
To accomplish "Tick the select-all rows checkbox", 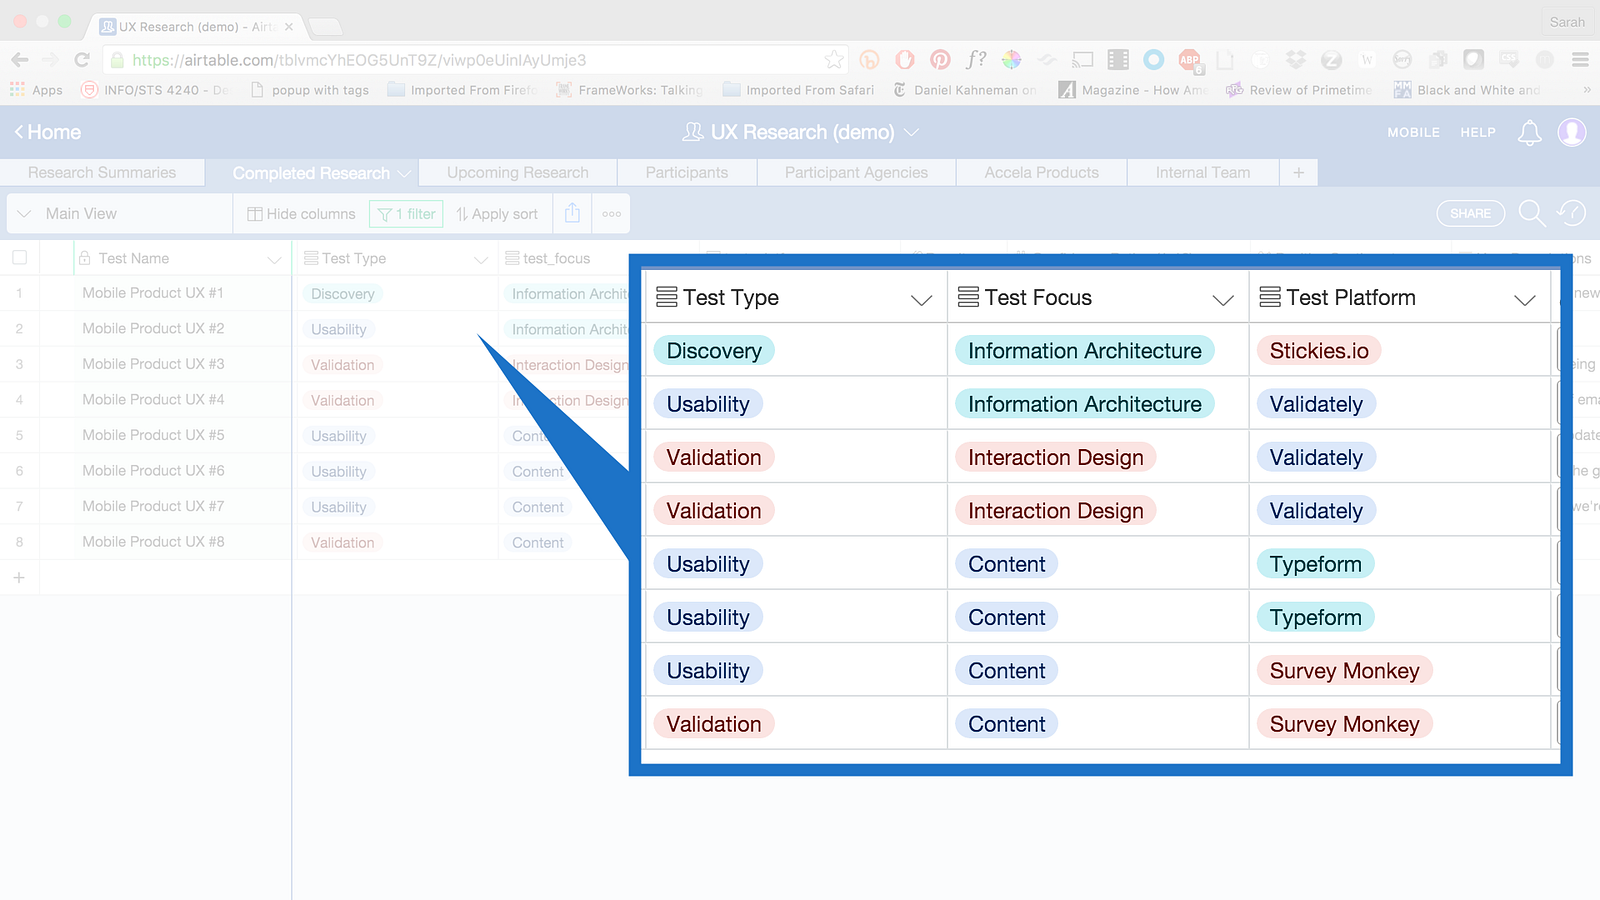I will tap(19, 258).
